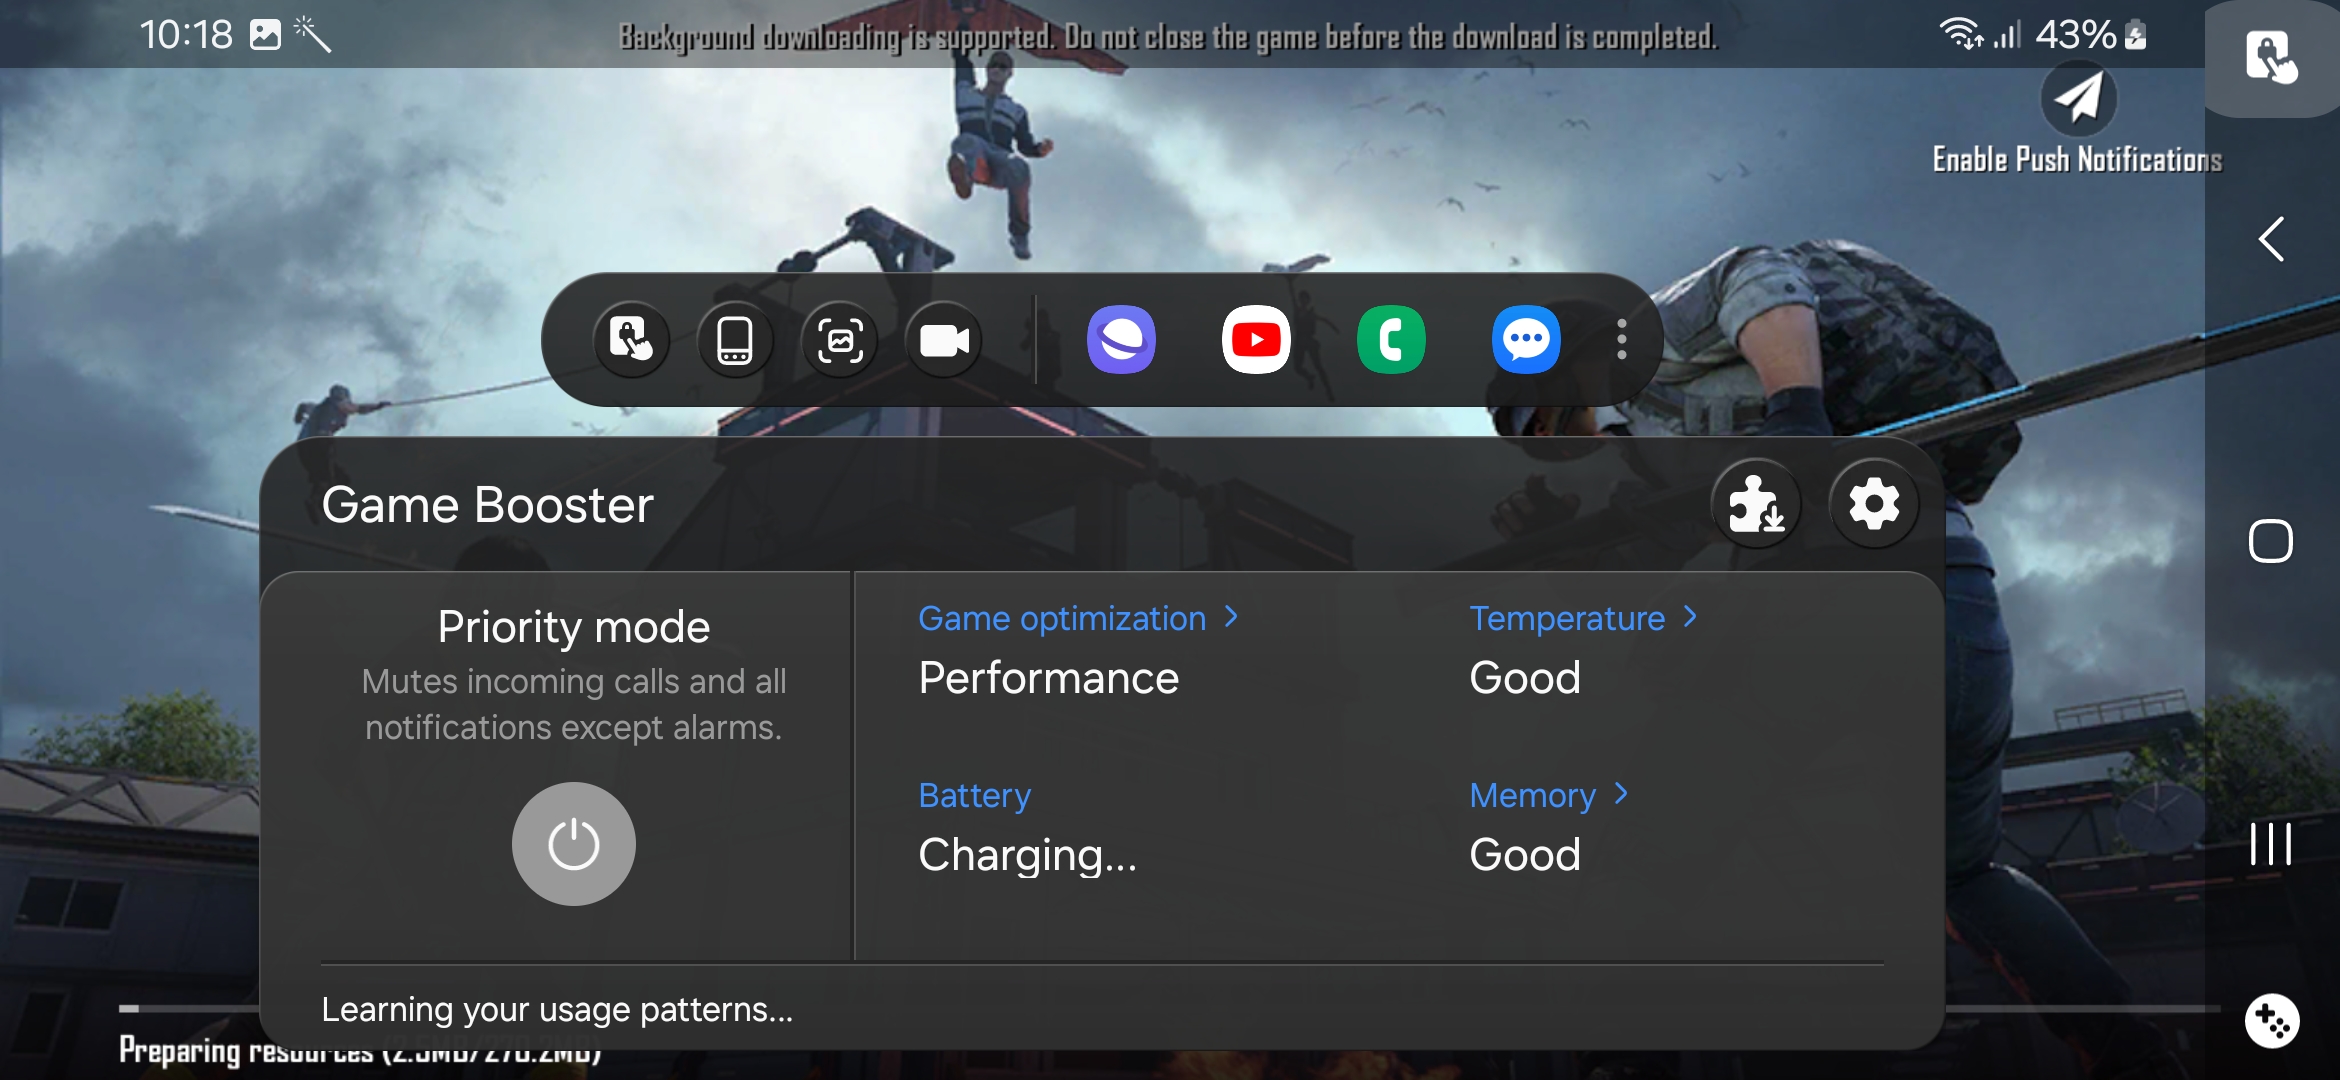Open Samsung Internet pop-up app
2340x1080 pixels.
click(x=1121, y=340)
